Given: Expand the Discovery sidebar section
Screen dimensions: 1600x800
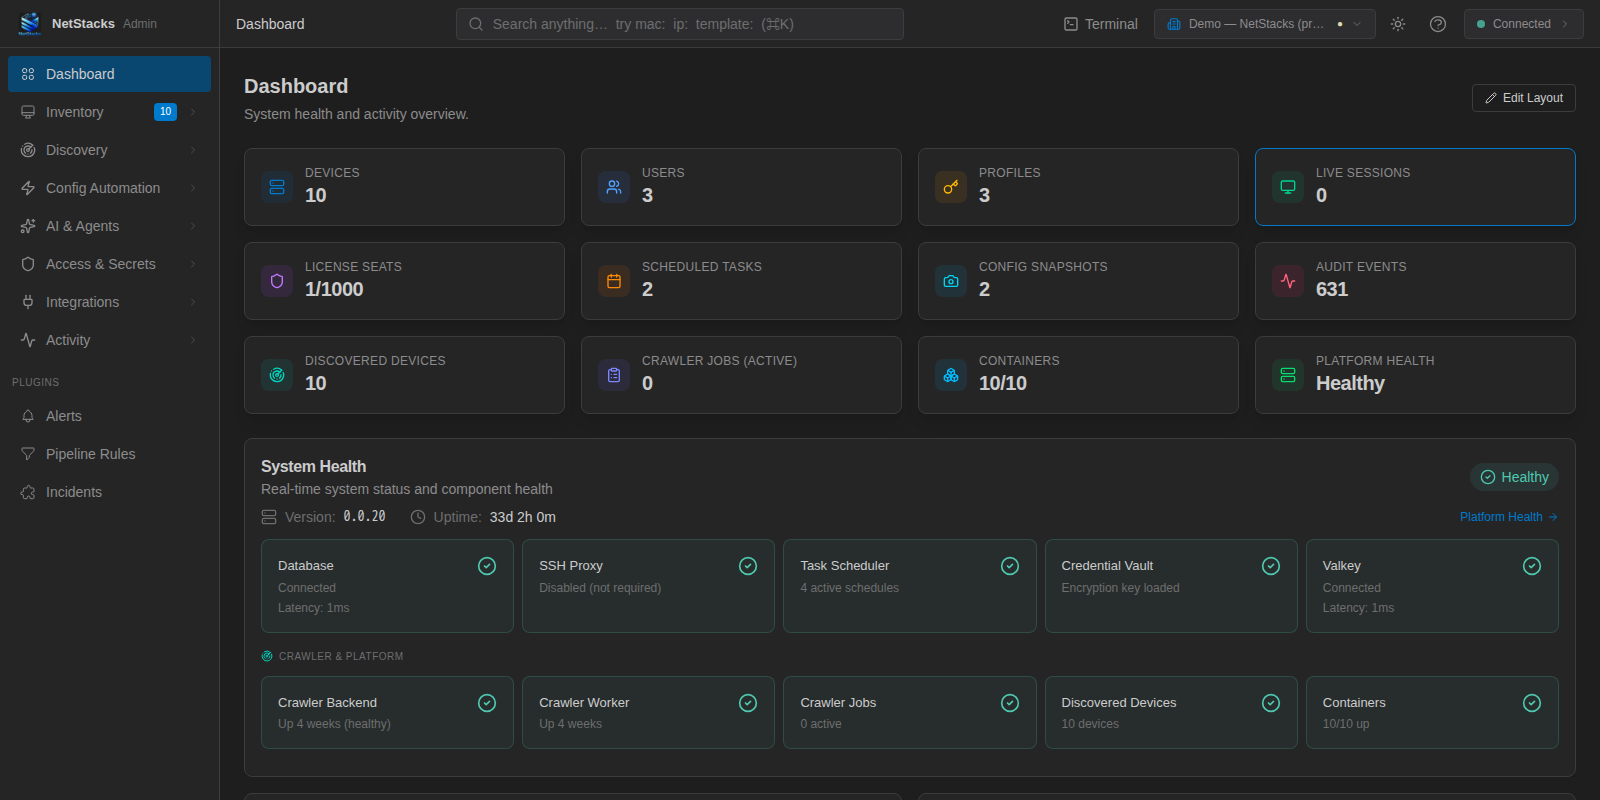Looking at the screenshot, I should click(x=110, y=150).
